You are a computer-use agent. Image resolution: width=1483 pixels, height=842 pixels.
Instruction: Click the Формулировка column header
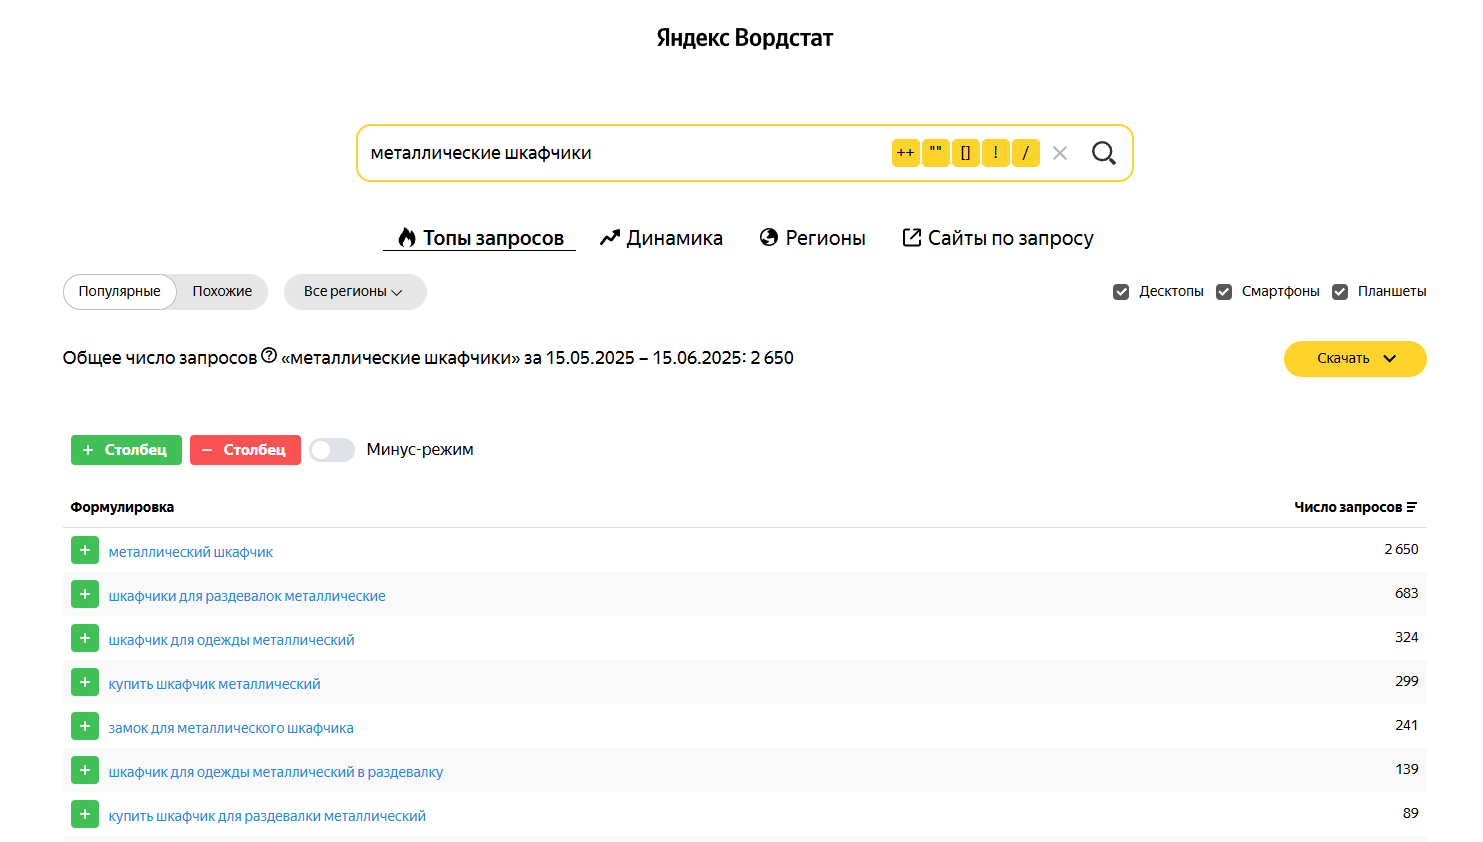click(x=122, y=507)
